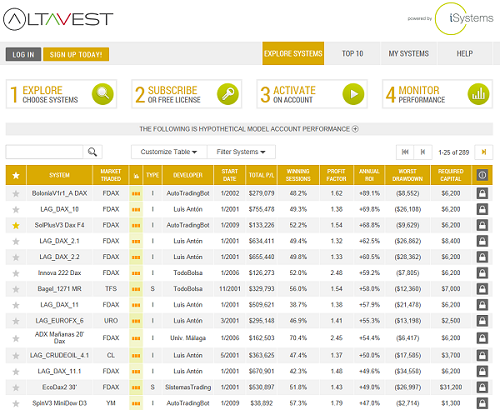Click lock icon for Bagel_1271 MR
The width and height of the screenshot is (500, 410).
482,289
